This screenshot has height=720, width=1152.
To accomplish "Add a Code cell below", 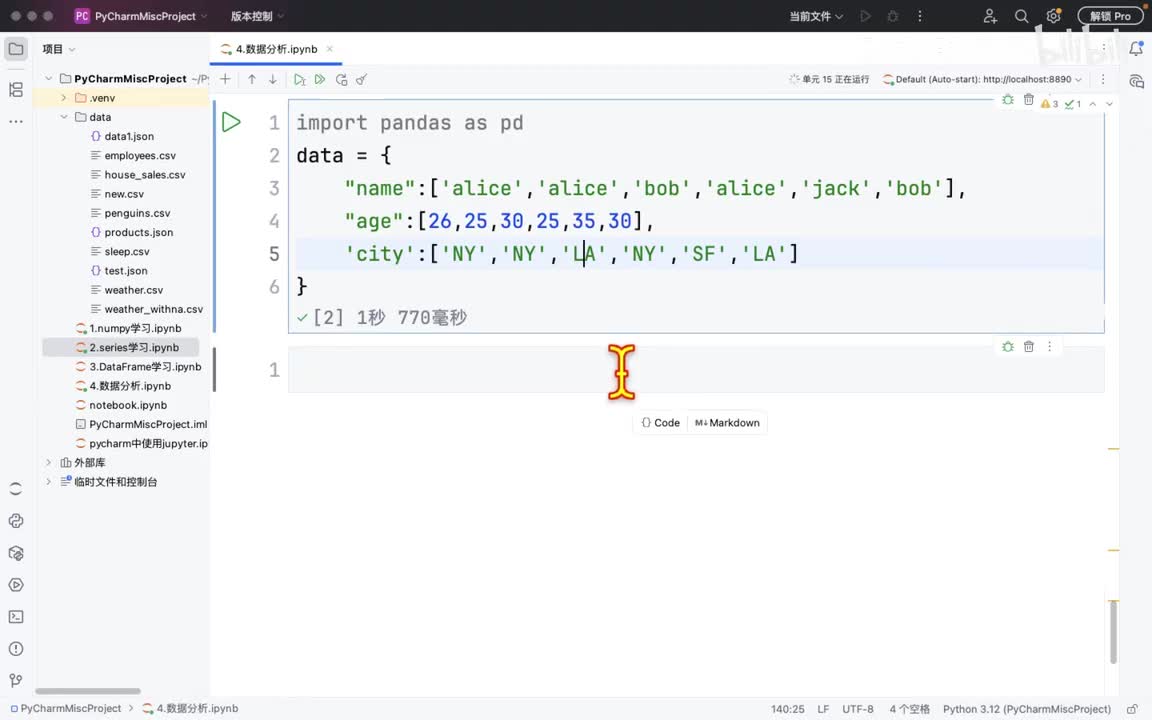I will coord(660,422).
